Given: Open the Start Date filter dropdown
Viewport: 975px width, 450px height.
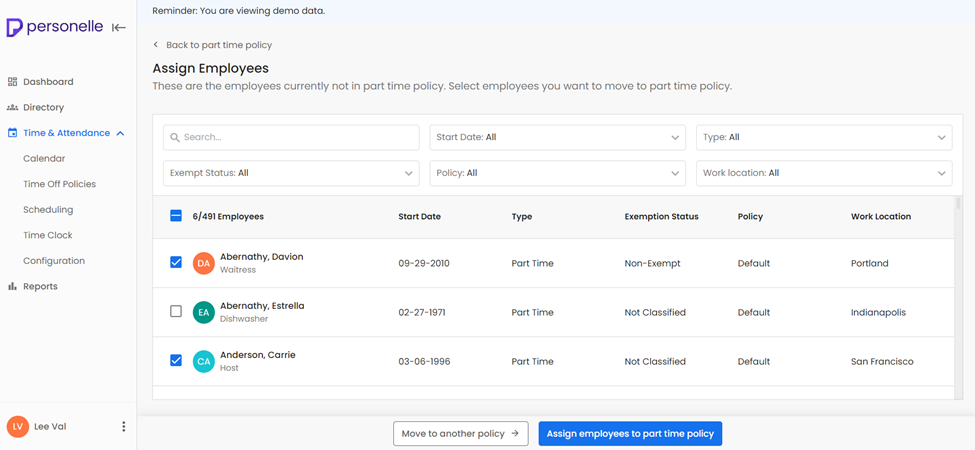Looking at the screenshot, I should 557,137.
